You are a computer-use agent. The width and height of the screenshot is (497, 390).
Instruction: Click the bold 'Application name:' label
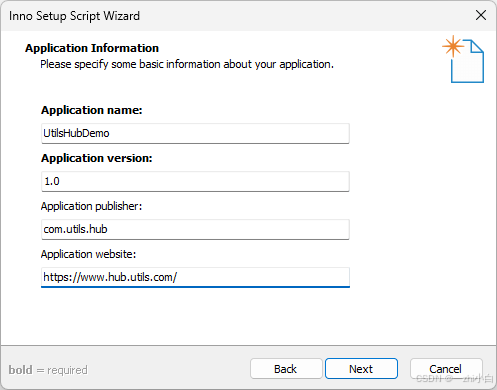92,110
